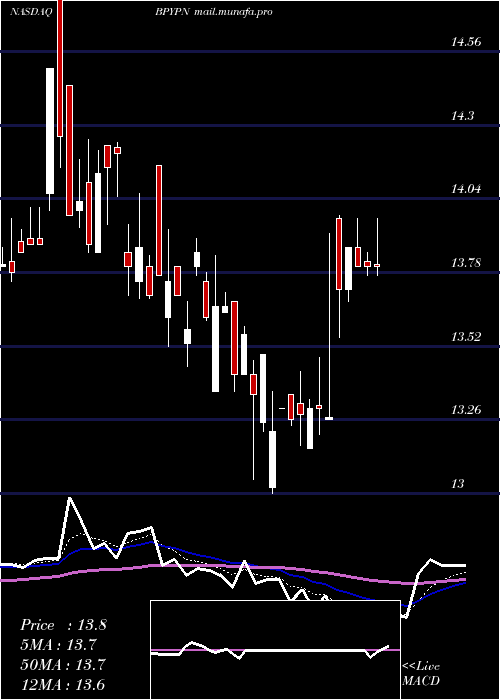Image resolution: width=500 pixels, height=700 pixels.
Task: Click the 5MA : 13.7 readout
Action: click(x=58, y=645)
